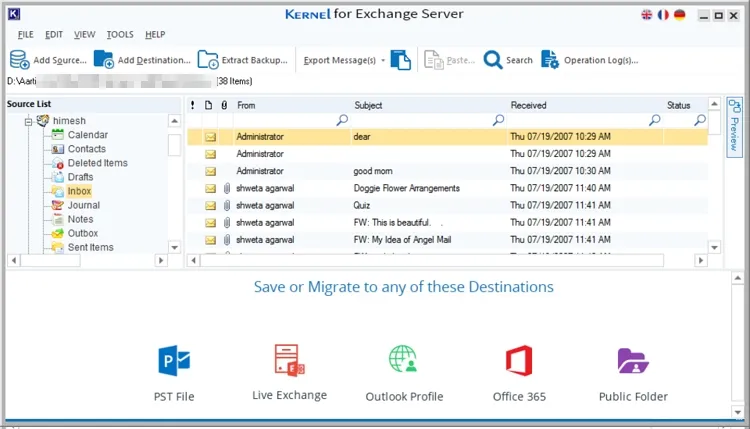Viewport: 750px width, 429px height.
Task: Click the From column filter magnifier
Action: (x=342, y=120)
